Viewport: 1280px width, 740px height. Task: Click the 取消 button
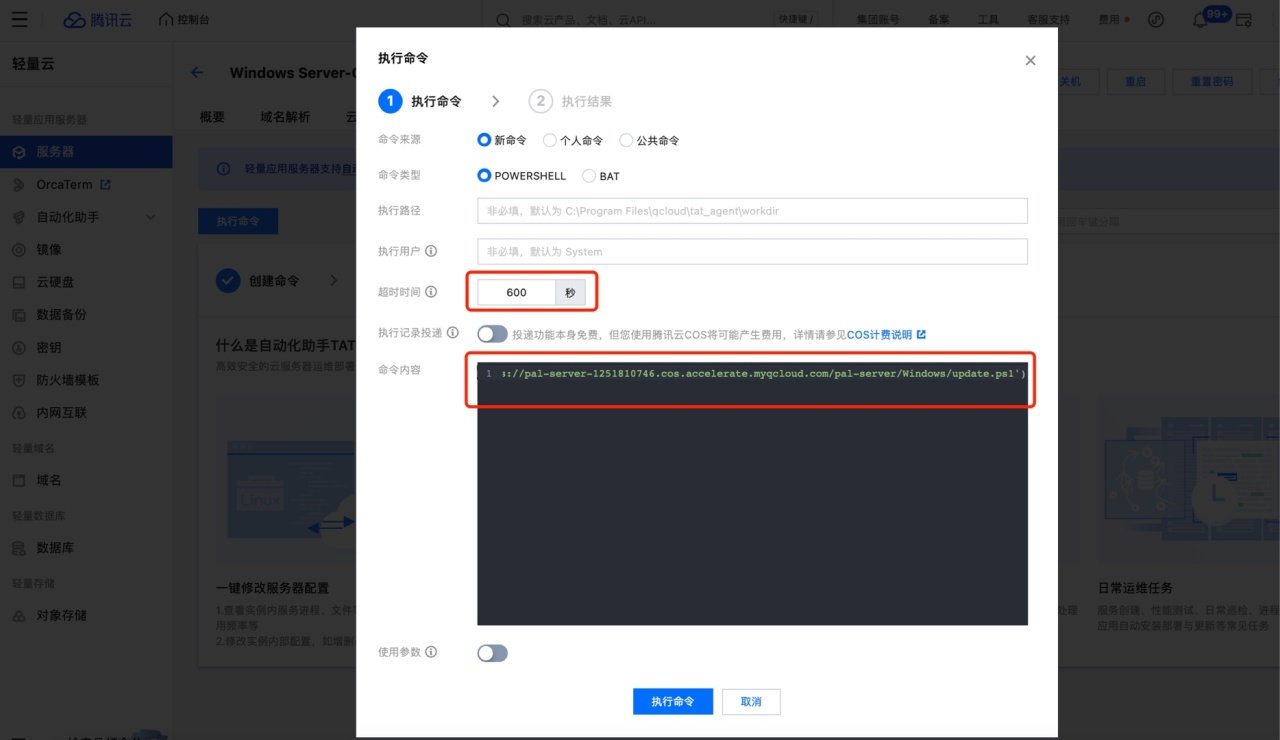click(751, 701)
